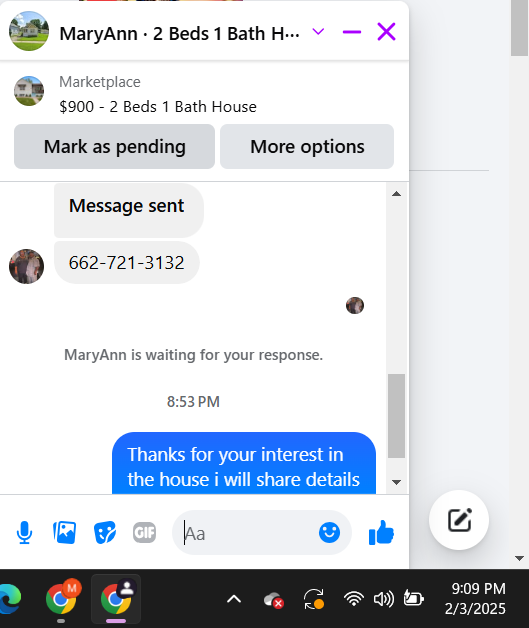Open the volume speaker tray icon
529x628 pixels.
384,599
